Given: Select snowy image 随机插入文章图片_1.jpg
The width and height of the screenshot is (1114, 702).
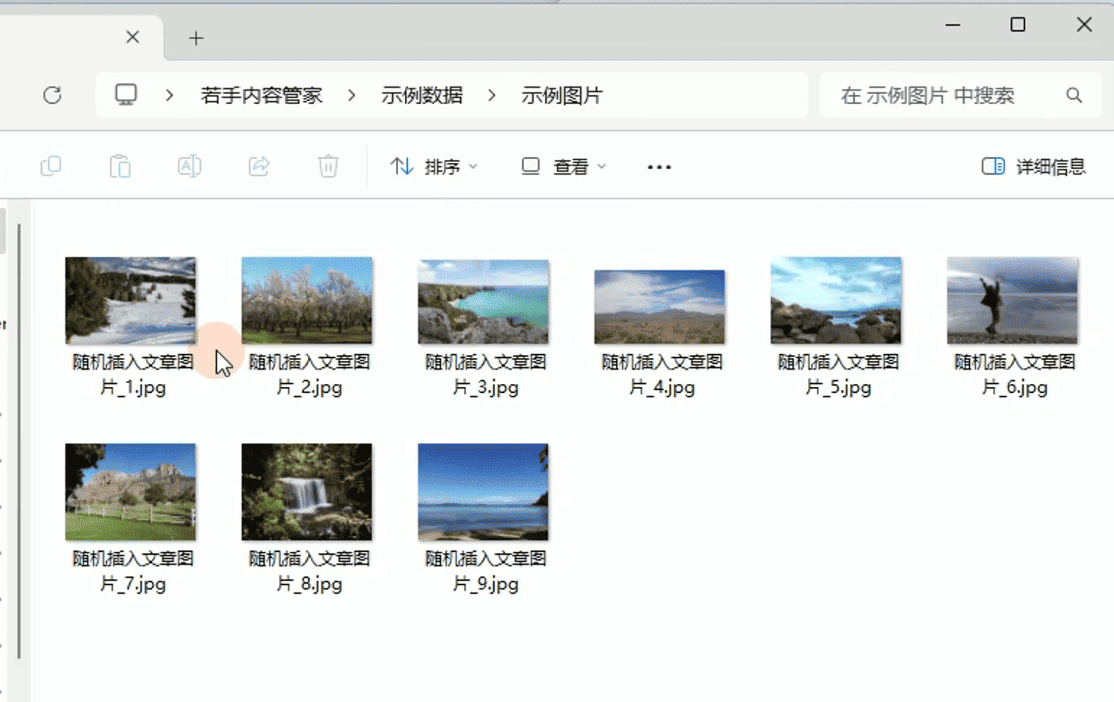Looking at the screenshot, I should coord(131,301).
